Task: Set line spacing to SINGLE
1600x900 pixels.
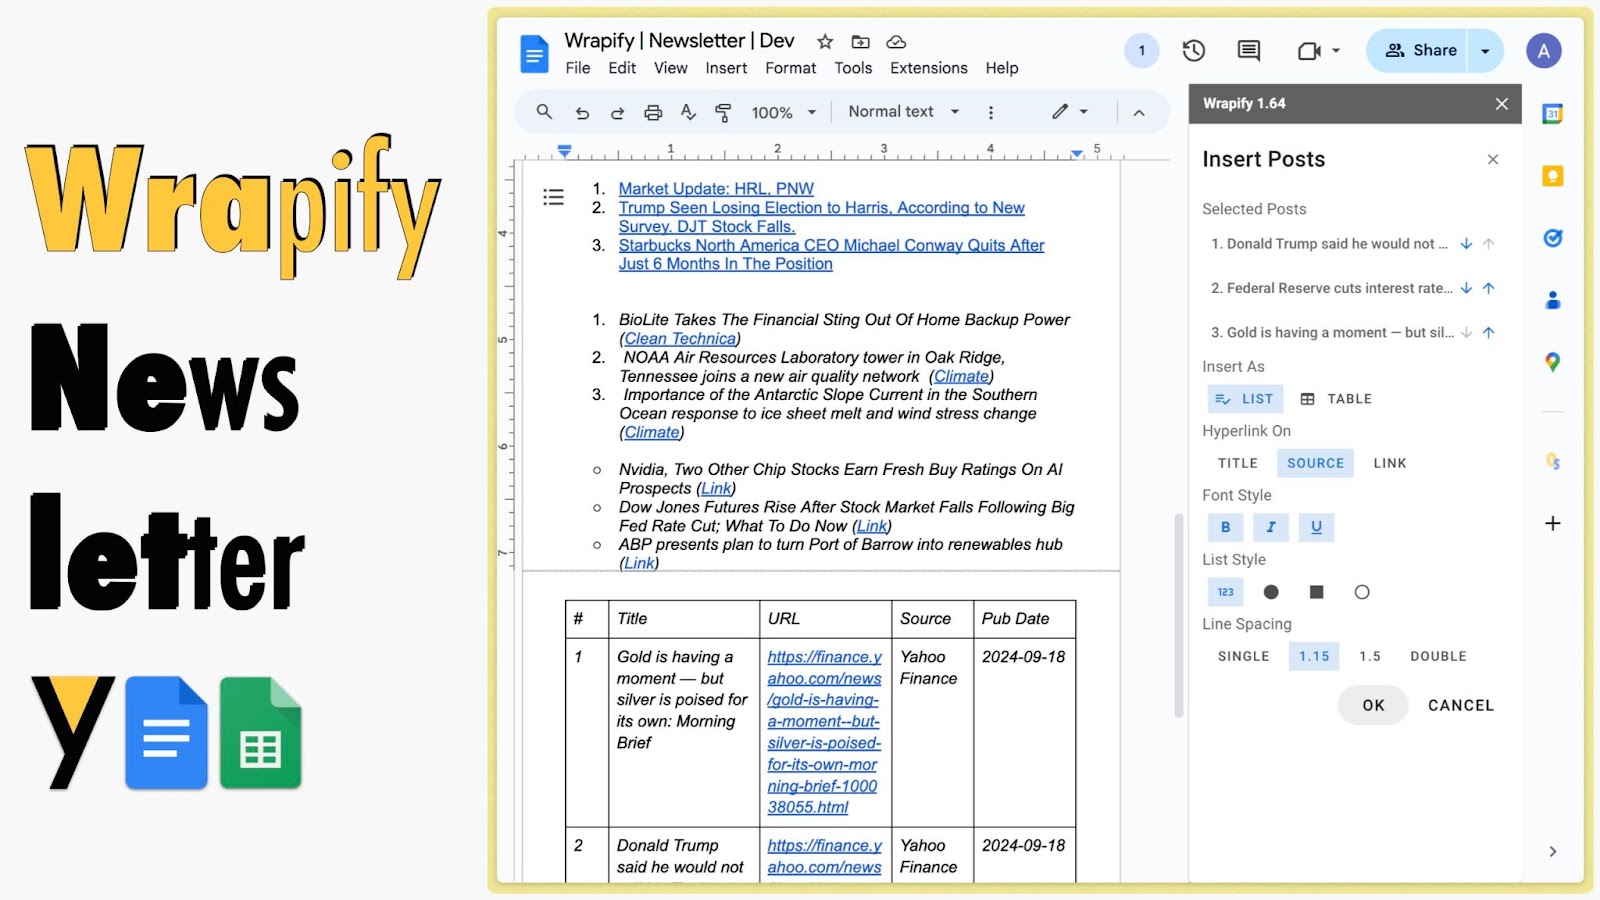Action: pyautogui.click(x=1244, y=656)
